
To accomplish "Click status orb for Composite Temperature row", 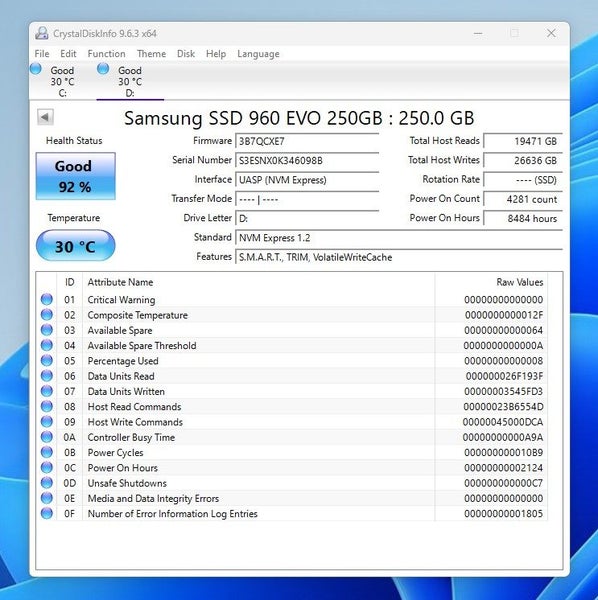I will tap(47, 315).
